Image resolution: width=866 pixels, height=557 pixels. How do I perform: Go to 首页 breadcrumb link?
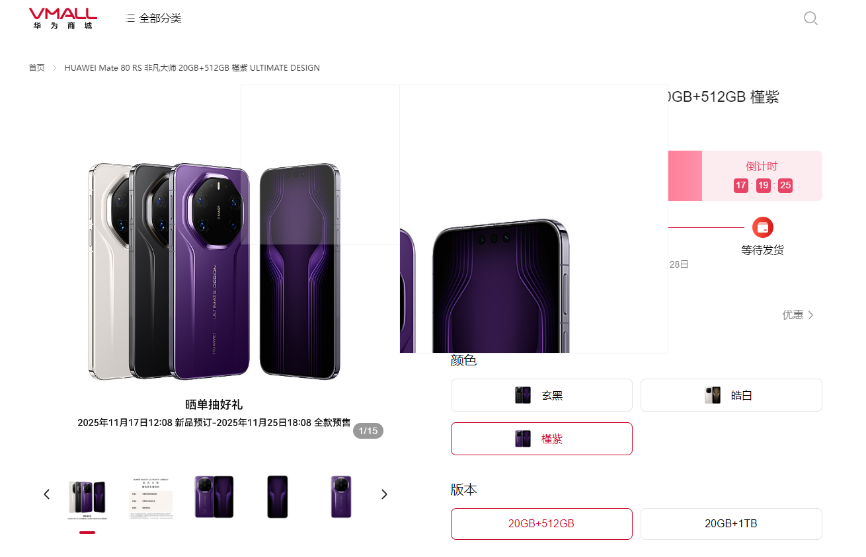click(36, 68)
